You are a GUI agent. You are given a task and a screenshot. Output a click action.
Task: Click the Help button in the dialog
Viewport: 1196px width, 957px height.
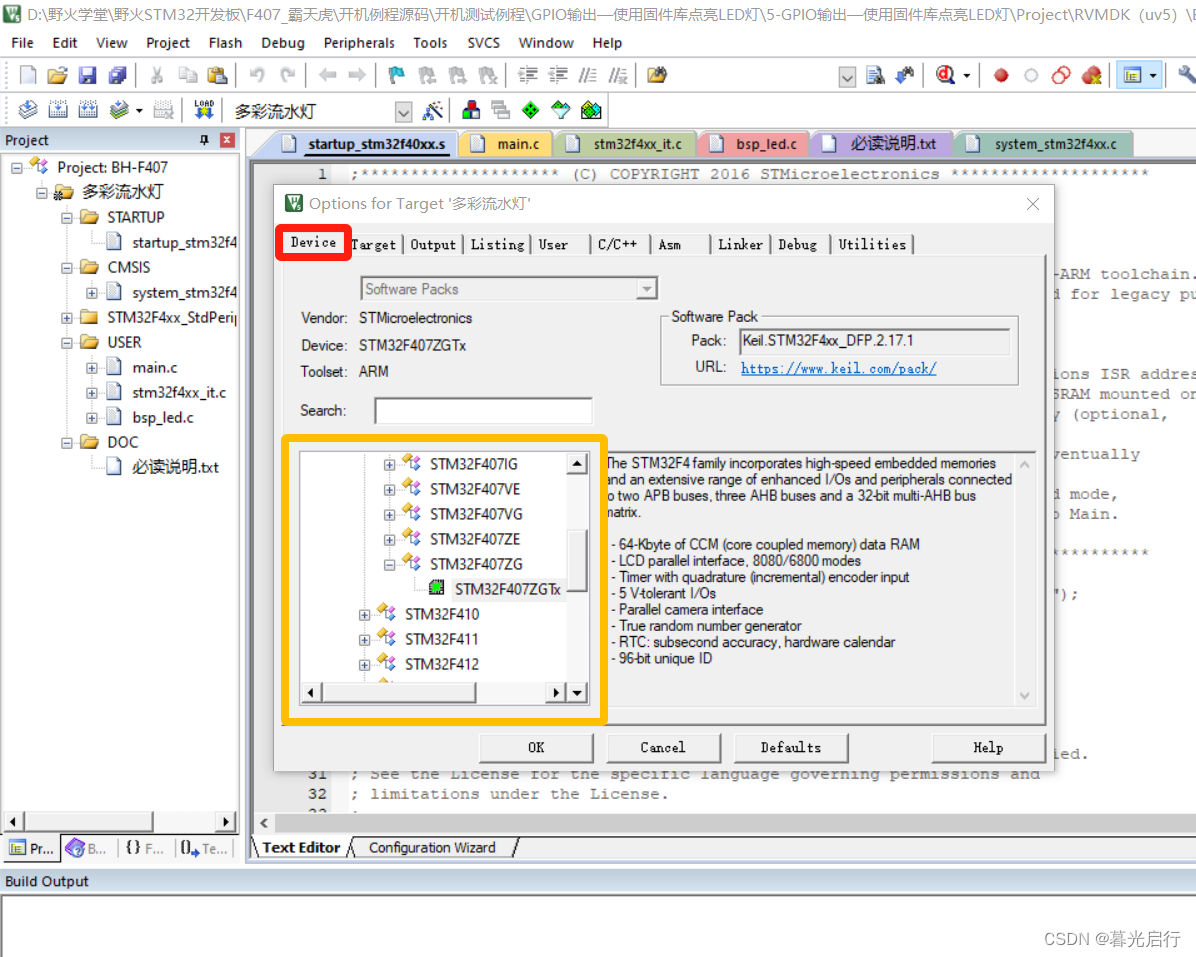pyautogui.click(x=988, y=747)
